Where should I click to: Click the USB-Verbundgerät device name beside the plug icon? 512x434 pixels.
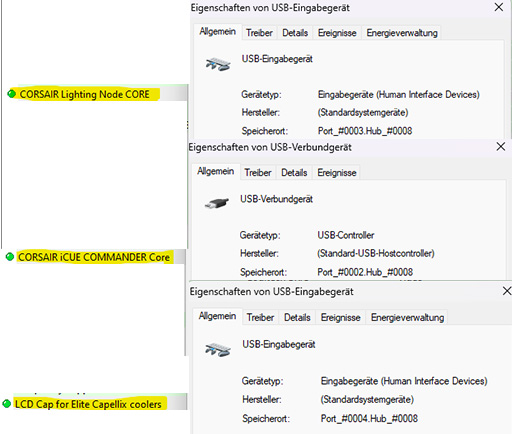point(276,199)
